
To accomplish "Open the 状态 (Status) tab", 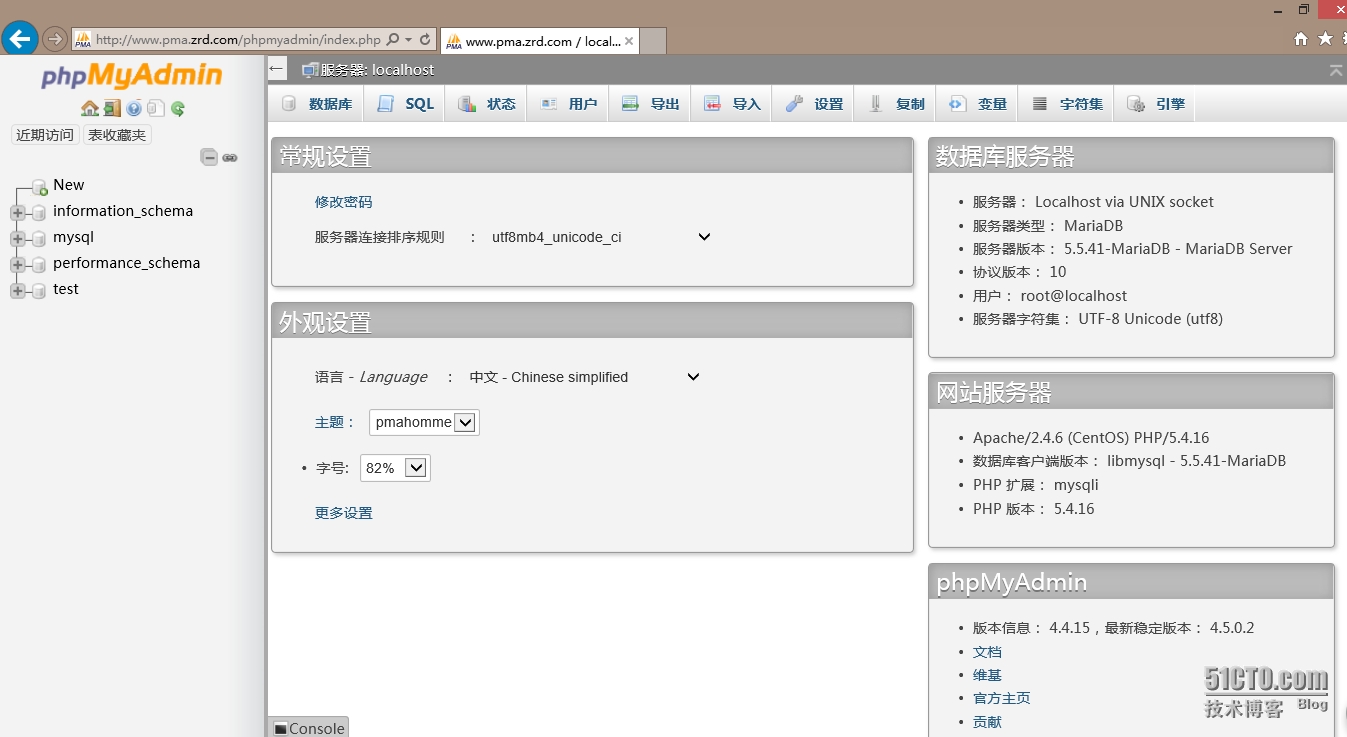I will (x=487, y=104).
